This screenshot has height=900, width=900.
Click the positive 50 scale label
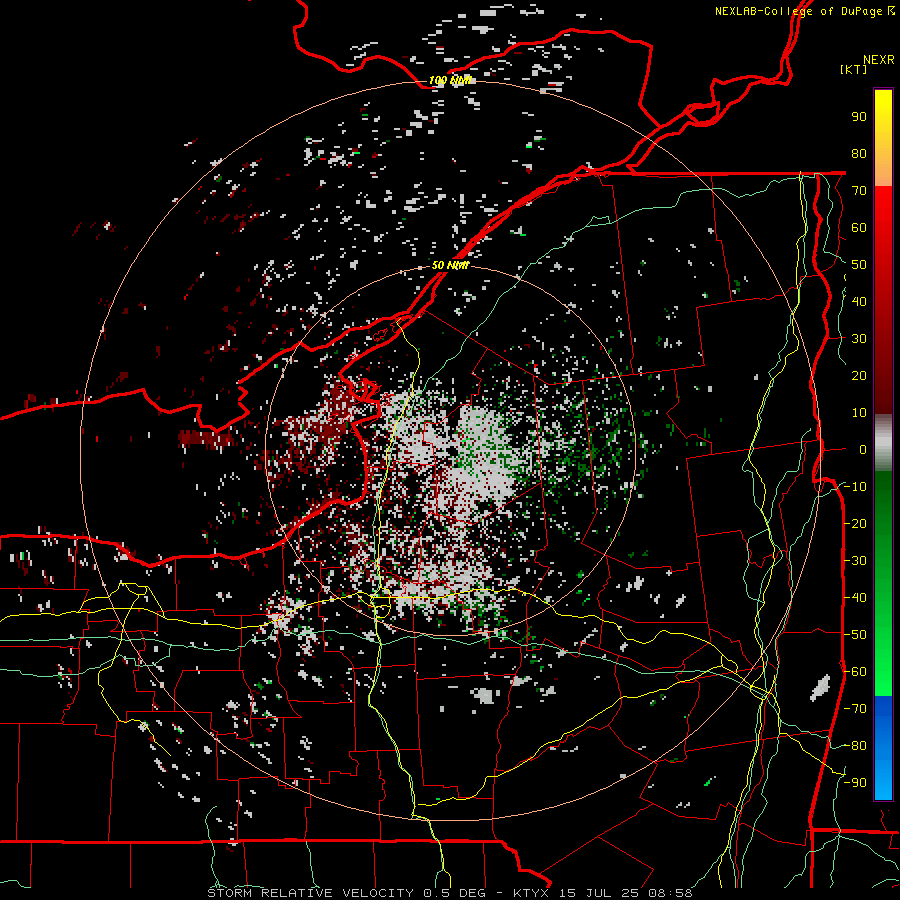[859, 265]
